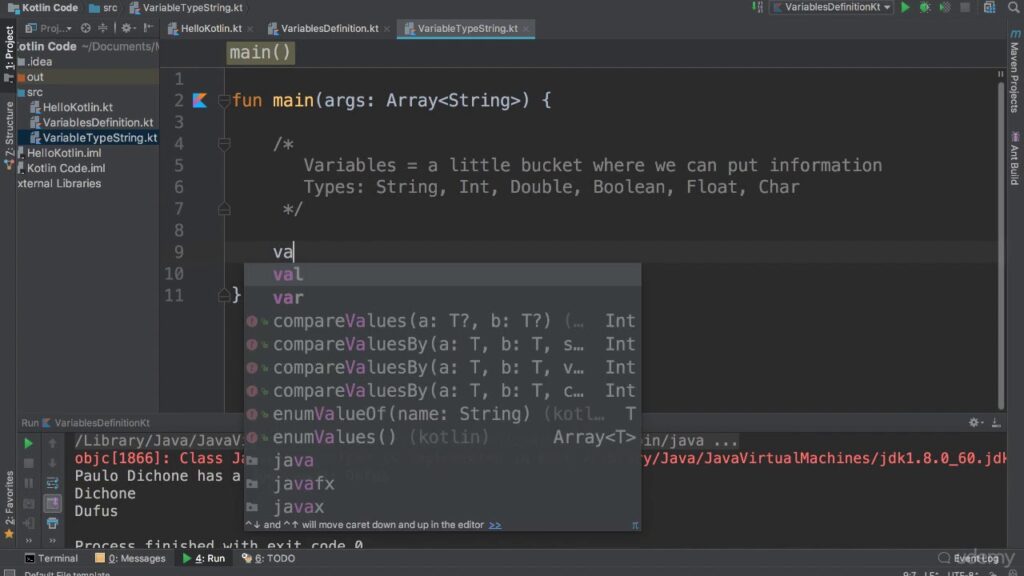The height and width of the screenshot is (576, 1024).
Task: Click Kotlin Code breadcrumb in navigation bar
Action: (x=43, y=8)
